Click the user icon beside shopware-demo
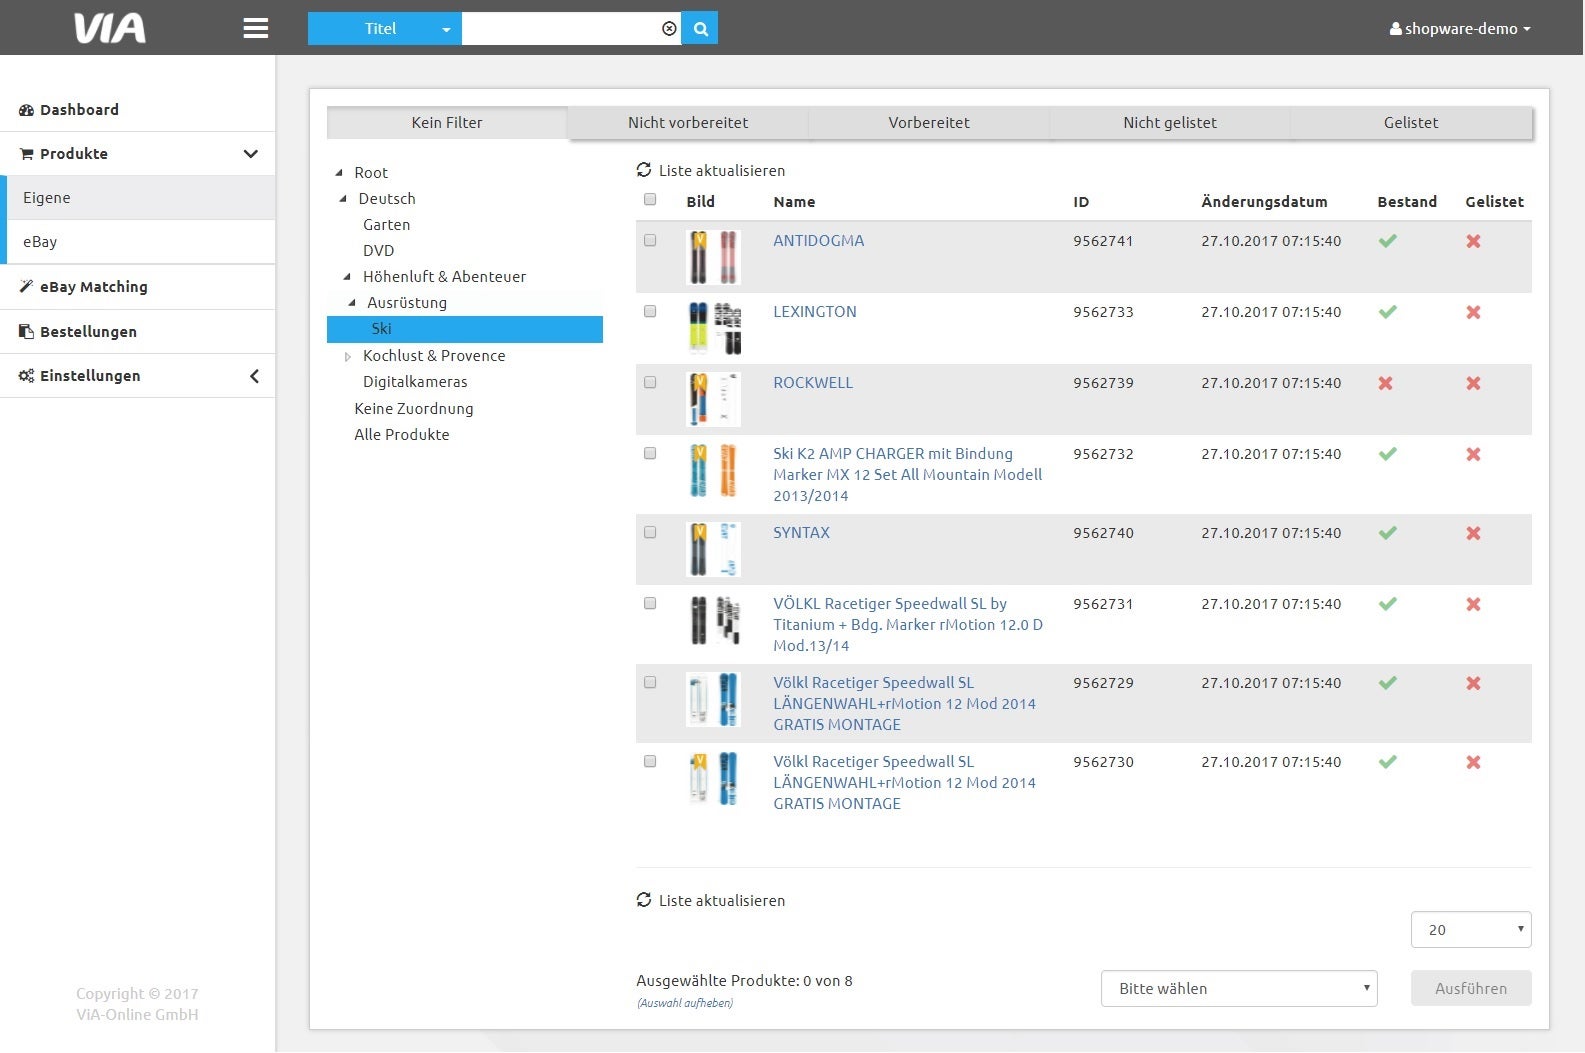The height and width of the screenshot is (1053, 1585). pos(1395,29)
